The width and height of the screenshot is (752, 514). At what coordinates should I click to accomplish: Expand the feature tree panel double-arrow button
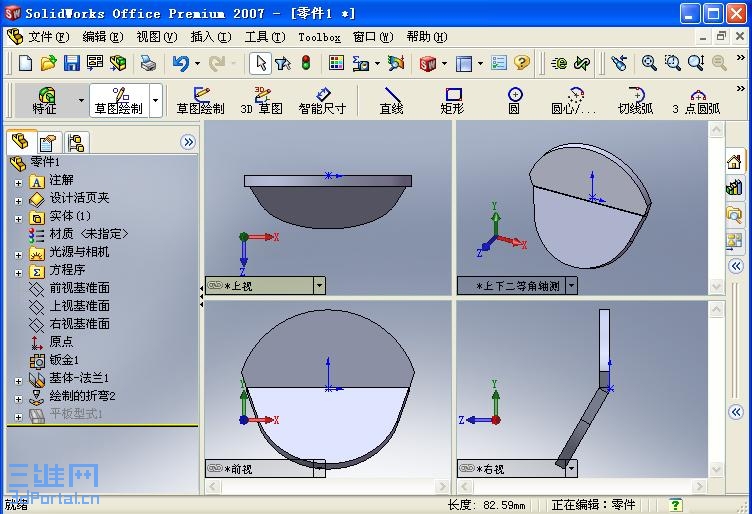[188, 142]
